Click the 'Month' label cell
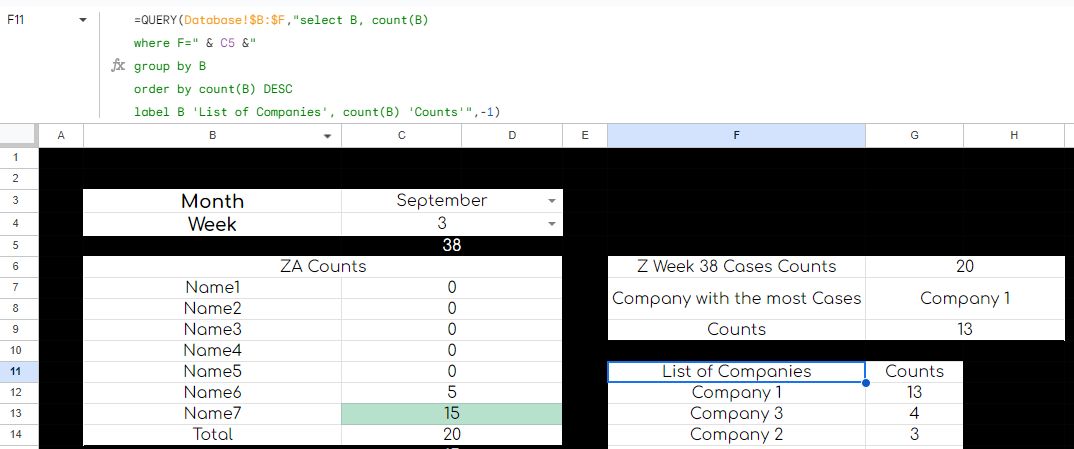 (x=212, y=201)
